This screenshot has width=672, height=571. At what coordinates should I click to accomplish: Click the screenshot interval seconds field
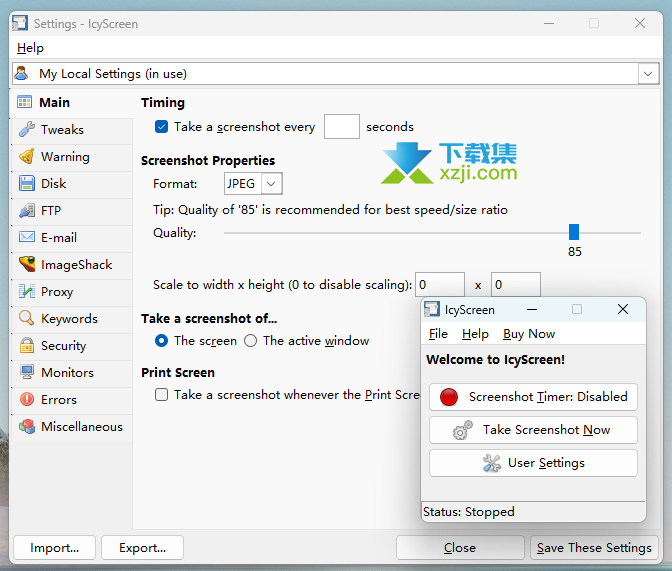tap(342, 126)
